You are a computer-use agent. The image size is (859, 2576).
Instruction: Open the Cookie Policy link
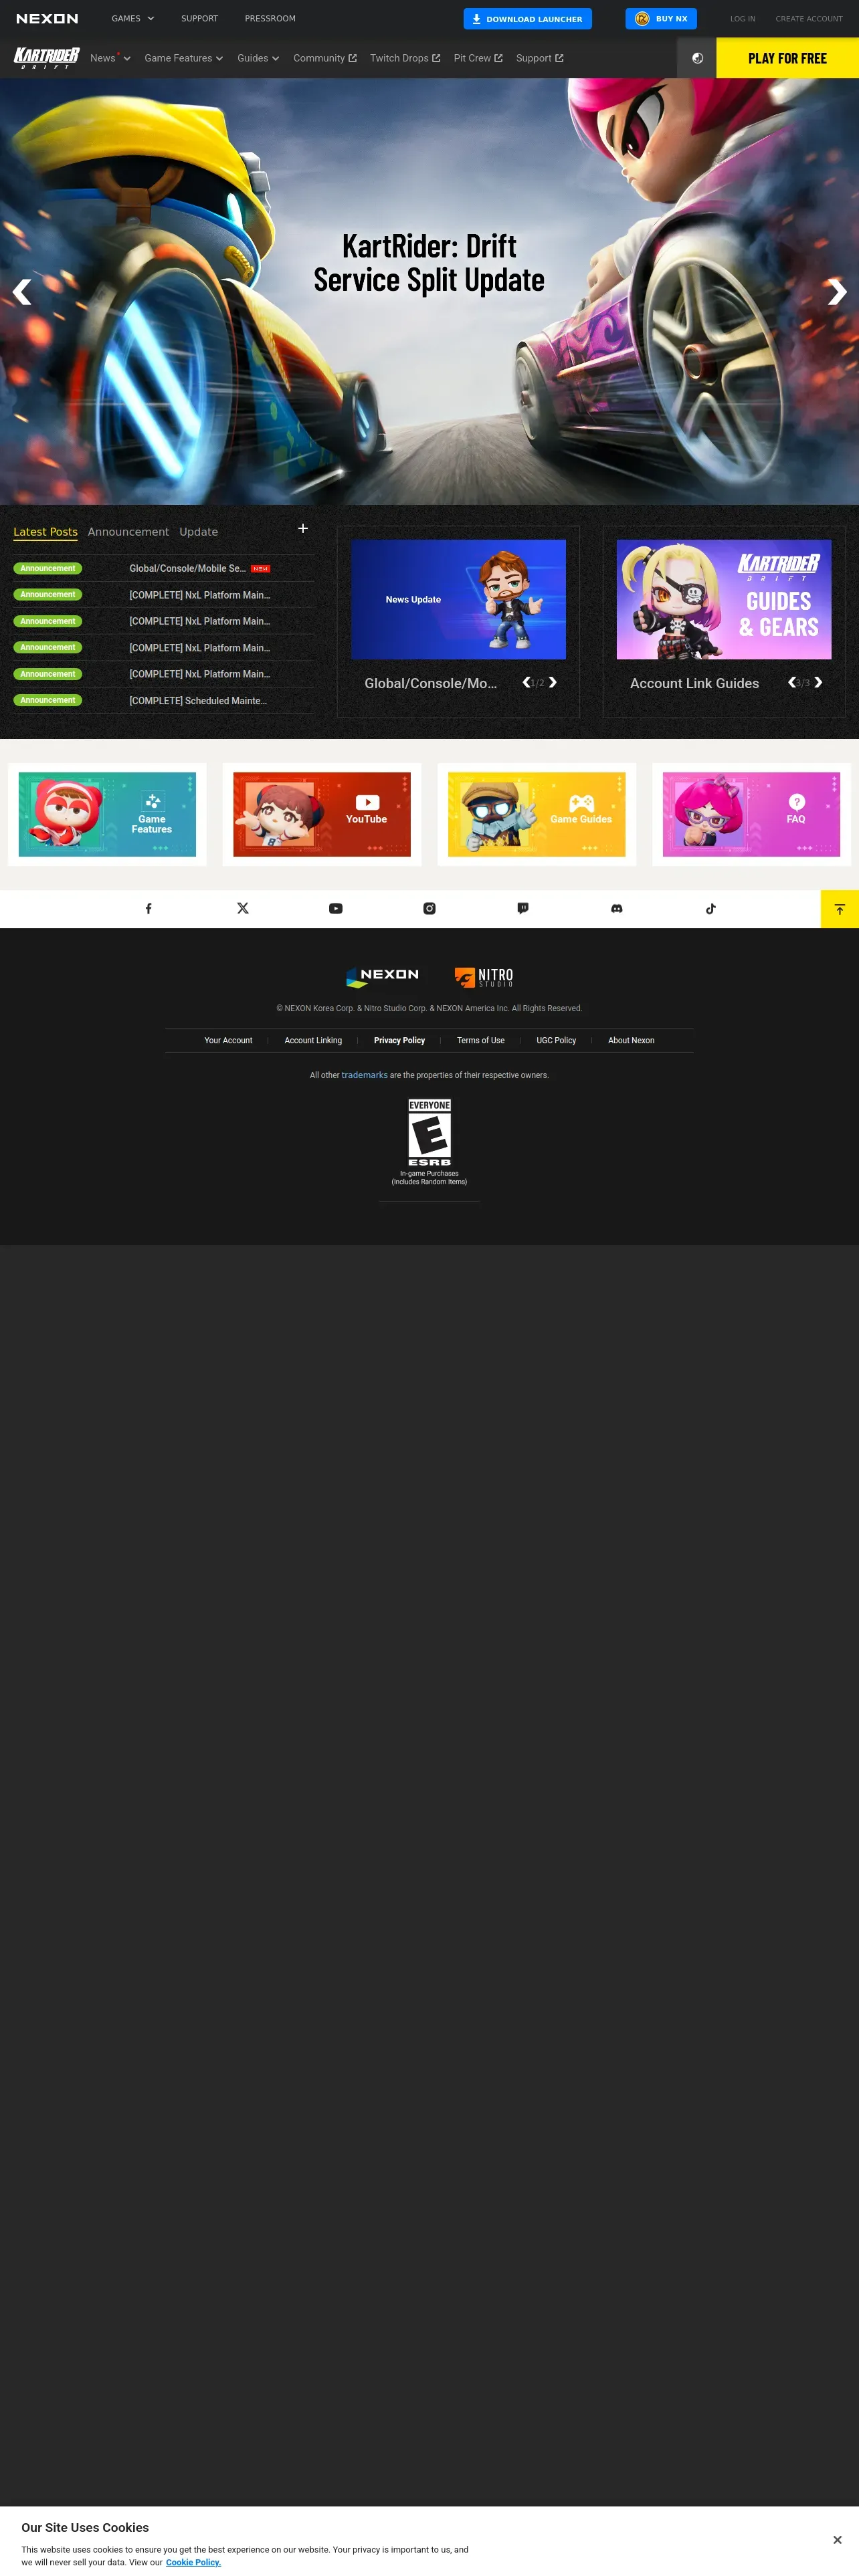click(193, 2562)
